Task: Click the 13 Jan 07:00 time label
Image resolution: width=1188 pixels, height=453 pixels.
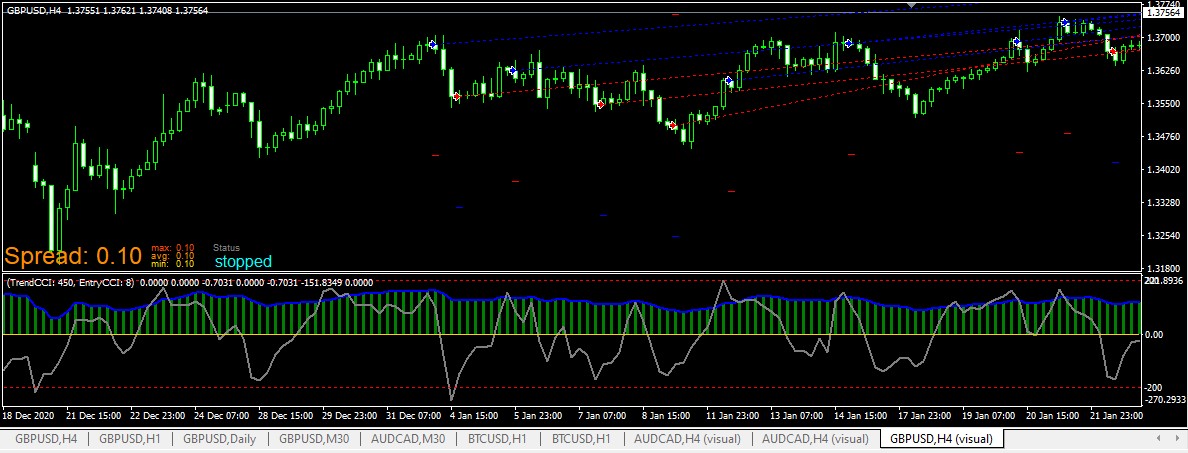Action: click(797, 415)
